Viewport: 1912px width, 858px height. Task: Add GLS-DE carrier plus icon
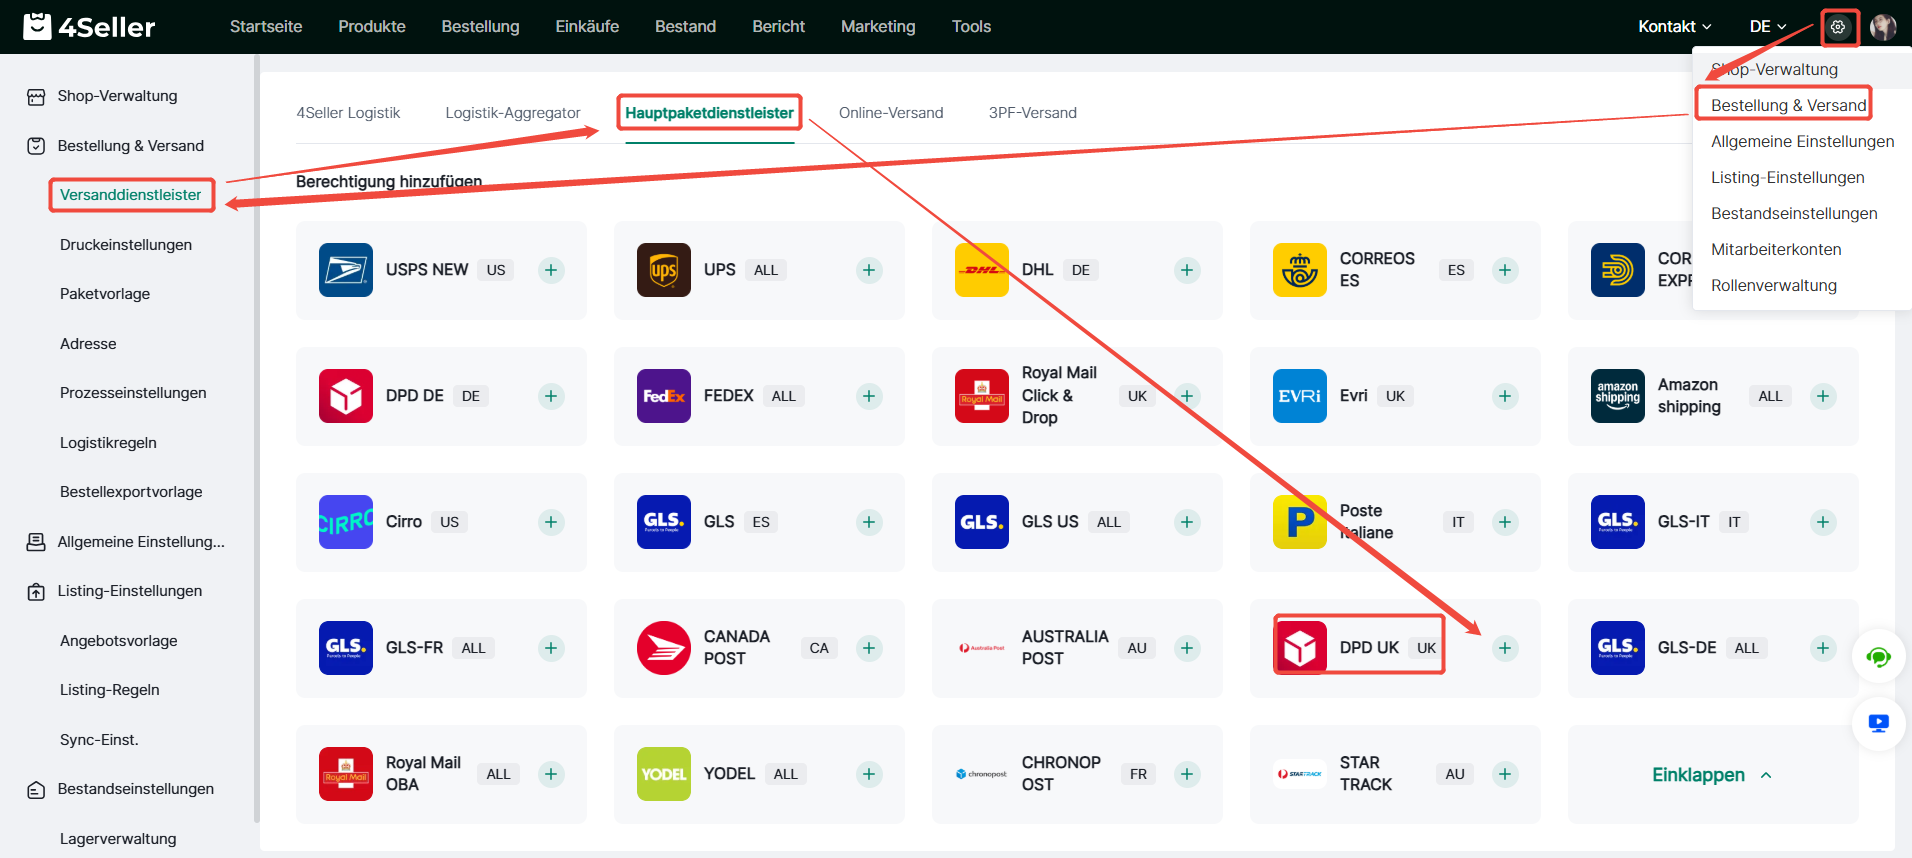pos(1823,648)
